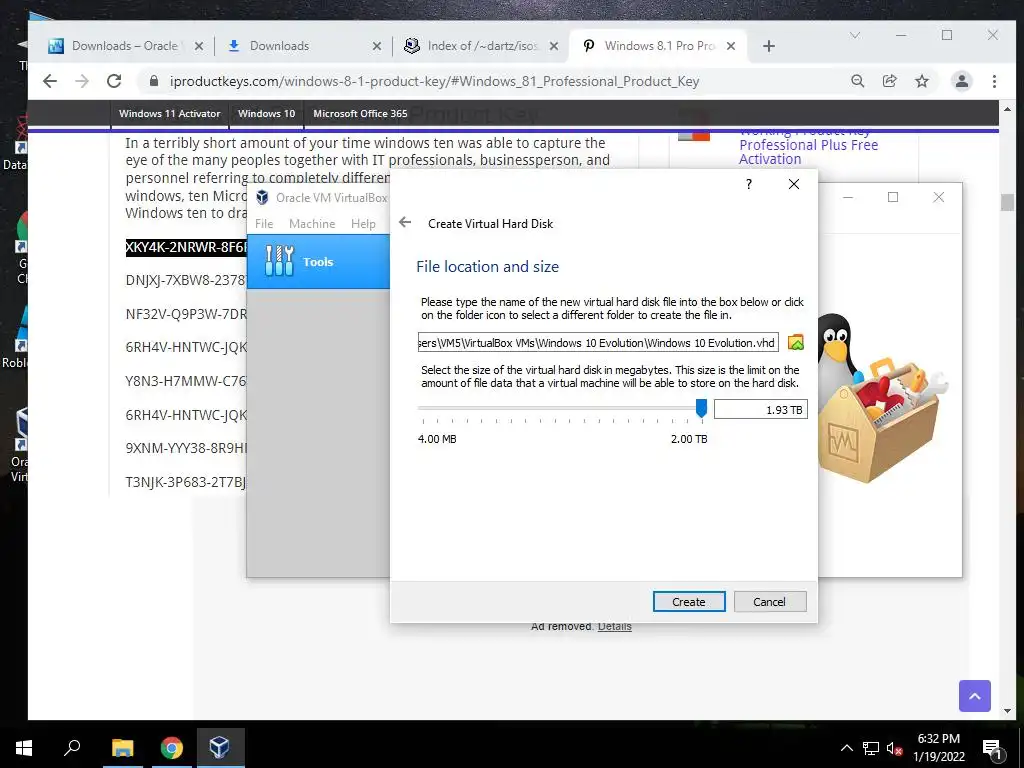This screenshot has width=1024, height=768.
Task: Open the Chrome share icon
Action: (889, 81)
